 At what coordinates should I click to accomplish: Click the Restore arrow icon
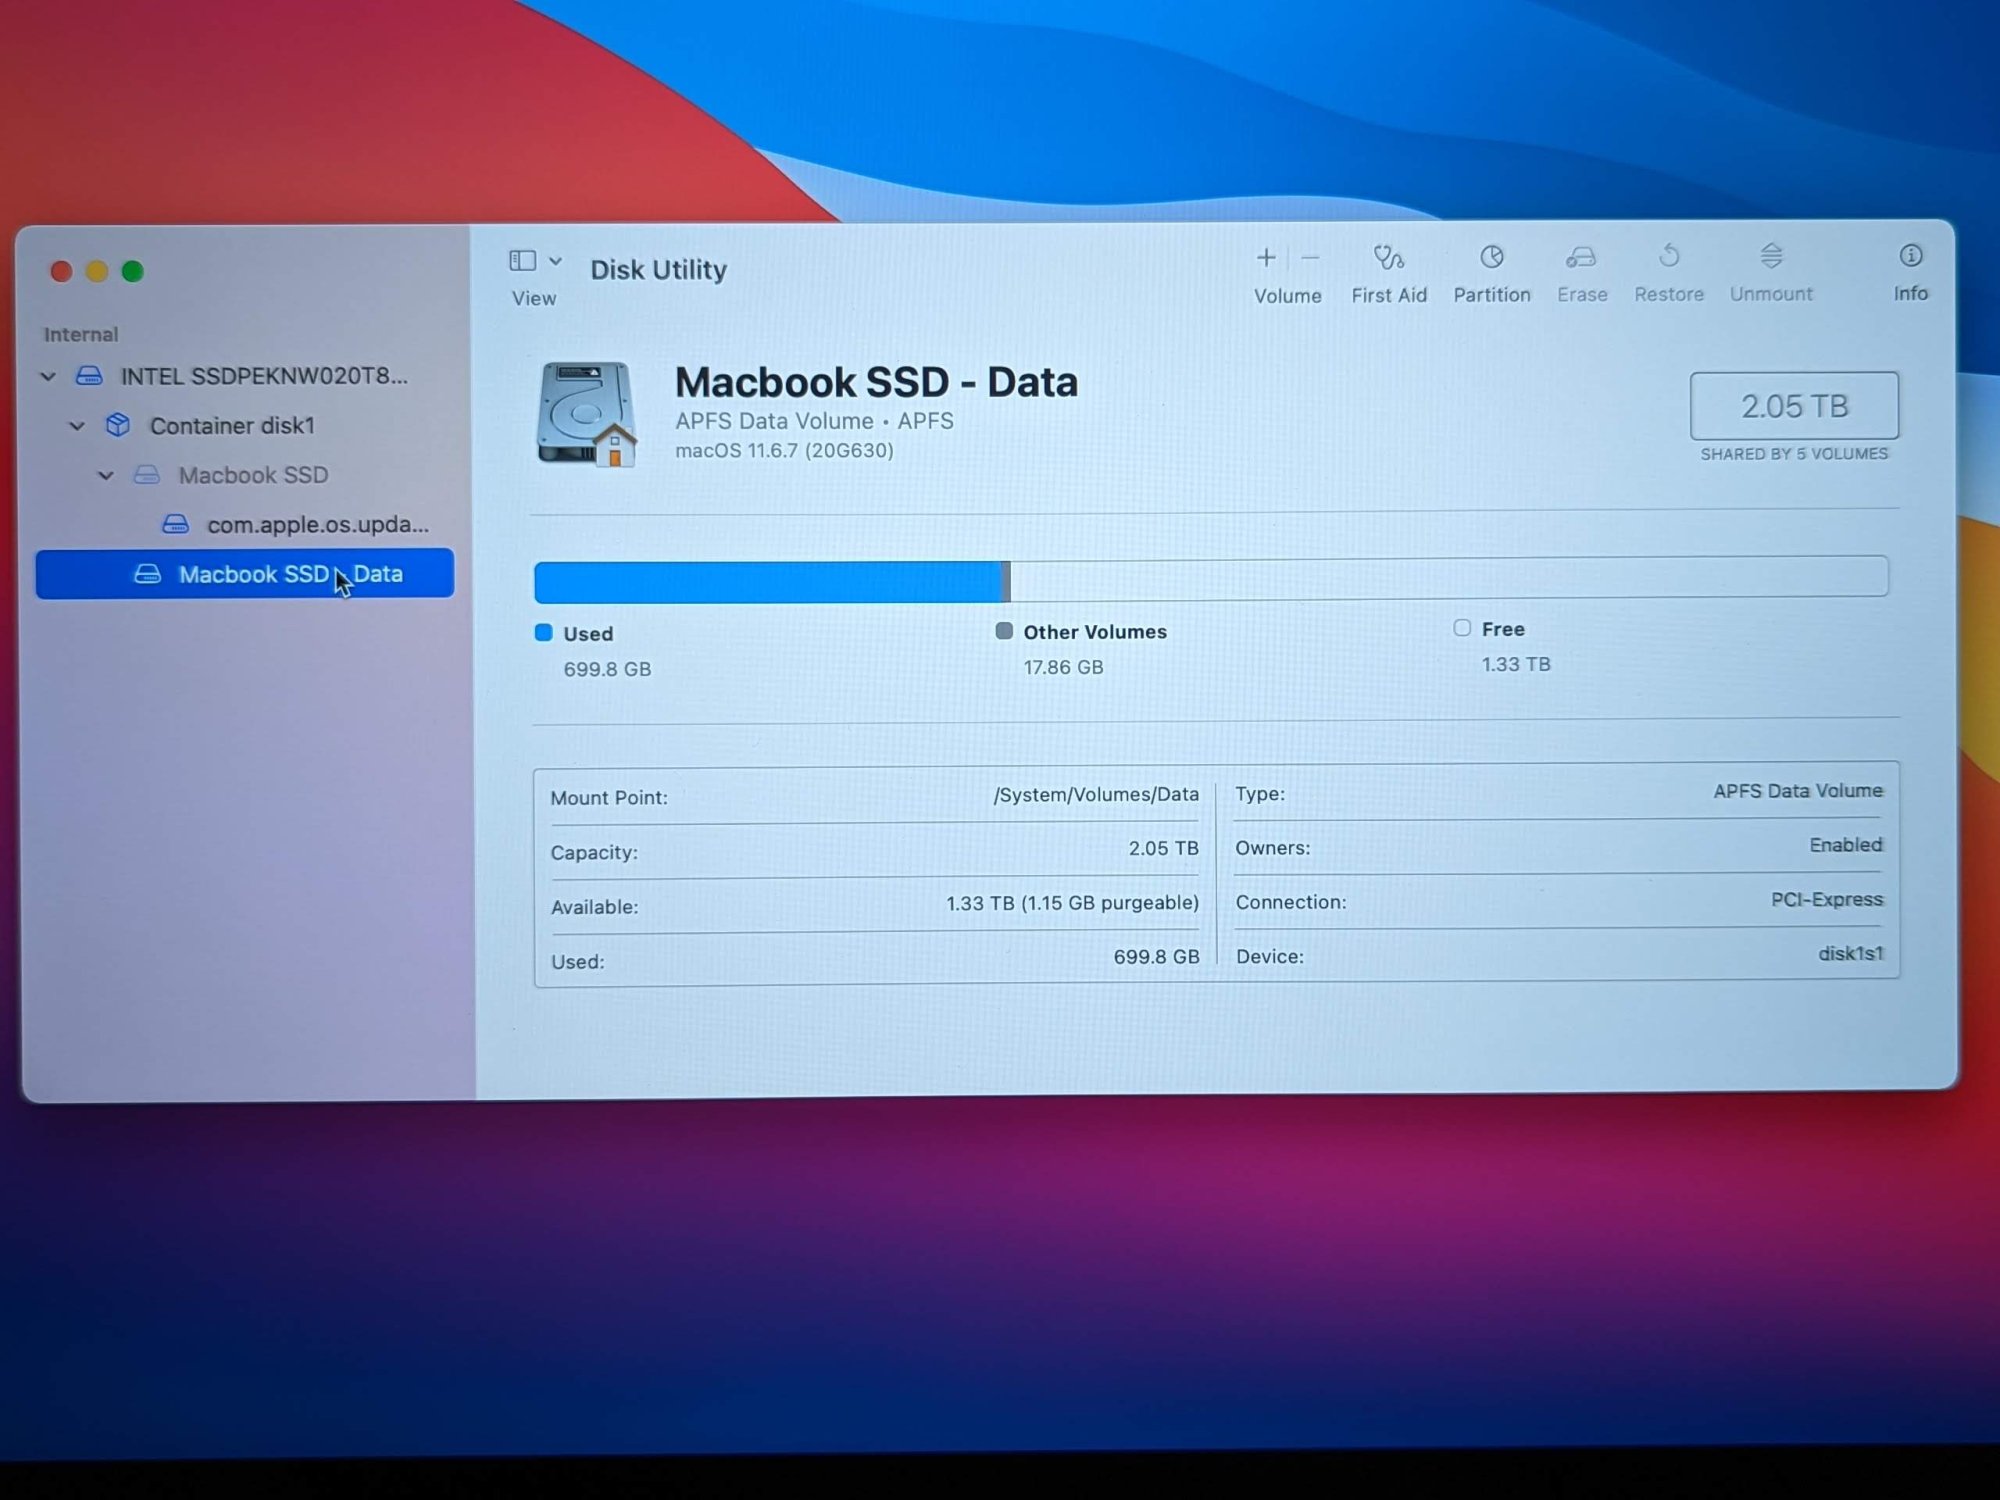1668,257
